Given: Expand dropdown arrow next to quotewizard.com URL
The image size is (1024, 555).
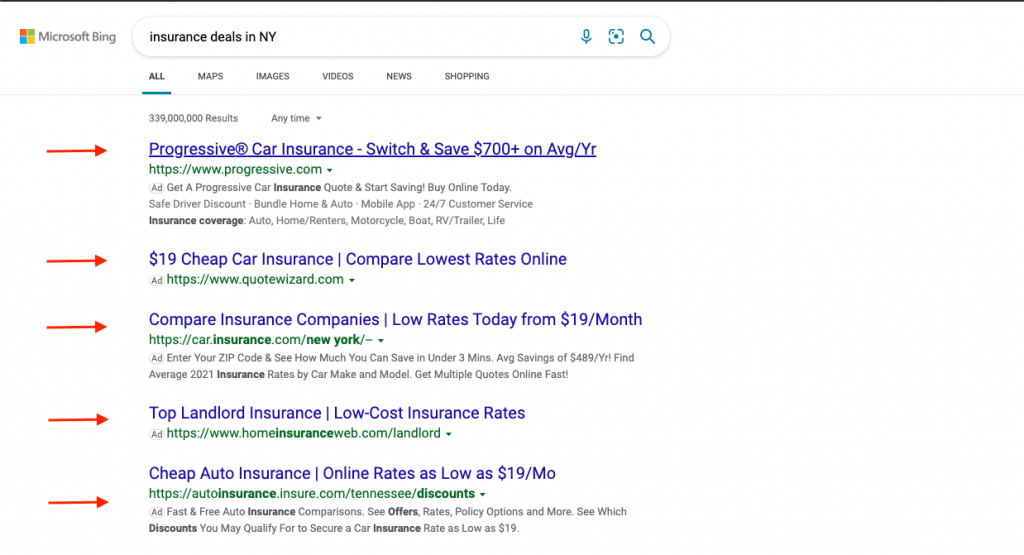Looking at the screenshot, I should pos(352,281).
